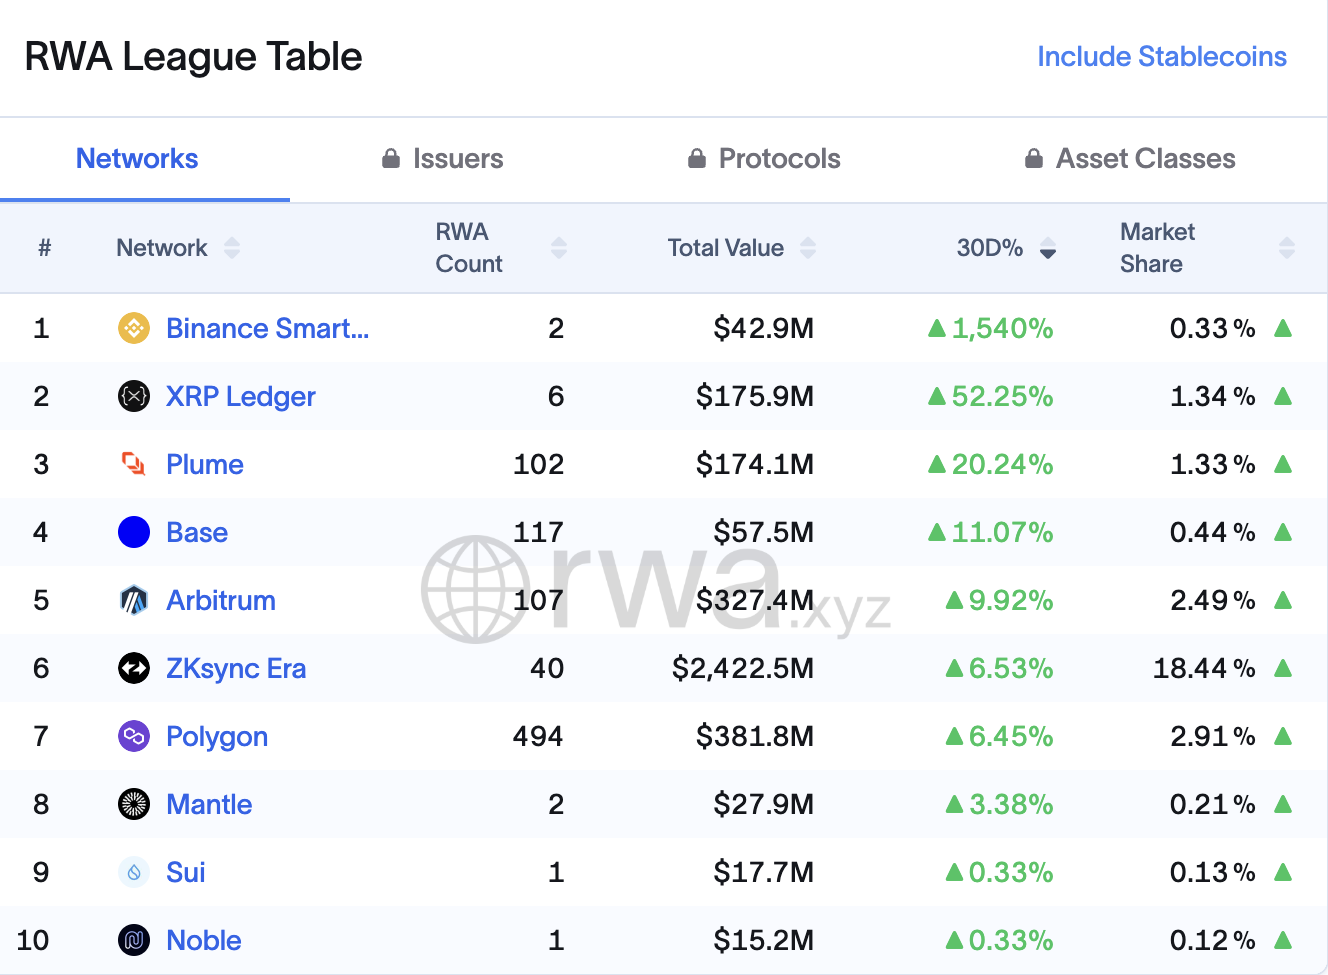Click the ZKsync Era logo icon
The width and height of the screenshot is (1328, 975).
tap(134, 668)
